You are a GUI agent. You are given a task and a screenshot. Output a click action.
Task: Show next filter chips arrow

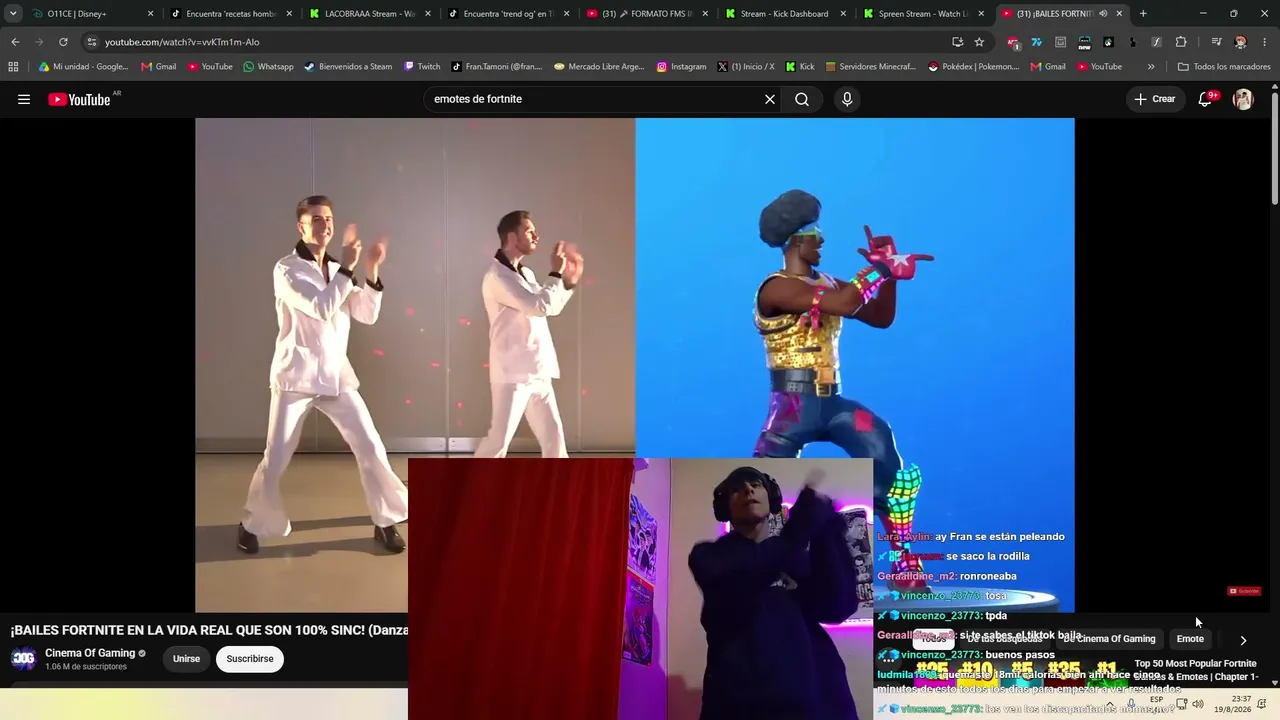click(x=1243, y=640)
